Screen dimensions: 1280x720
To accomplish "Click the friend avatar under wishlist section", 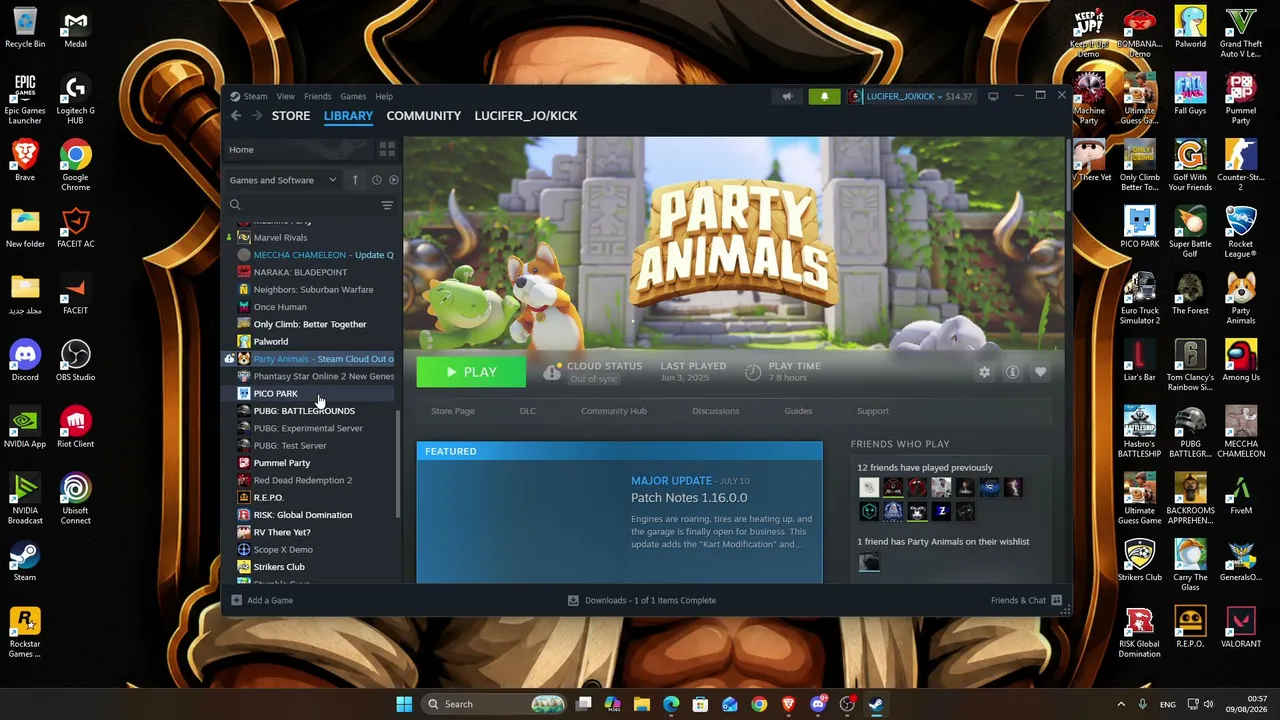I will coord(869,562).
